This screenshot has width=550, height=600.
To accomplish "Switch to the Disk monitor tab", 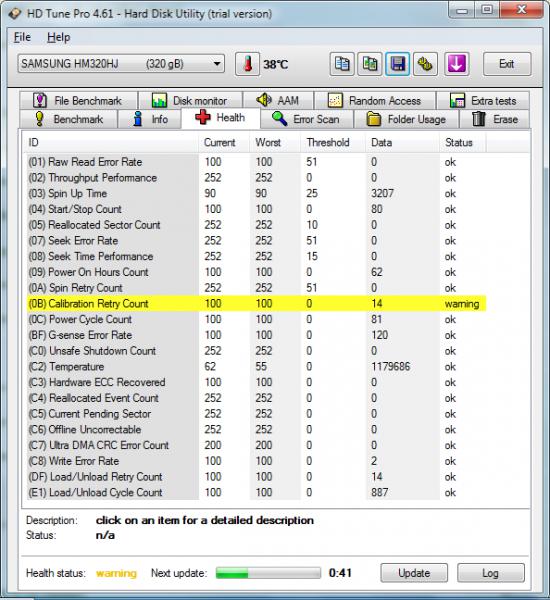I will 190,101.
